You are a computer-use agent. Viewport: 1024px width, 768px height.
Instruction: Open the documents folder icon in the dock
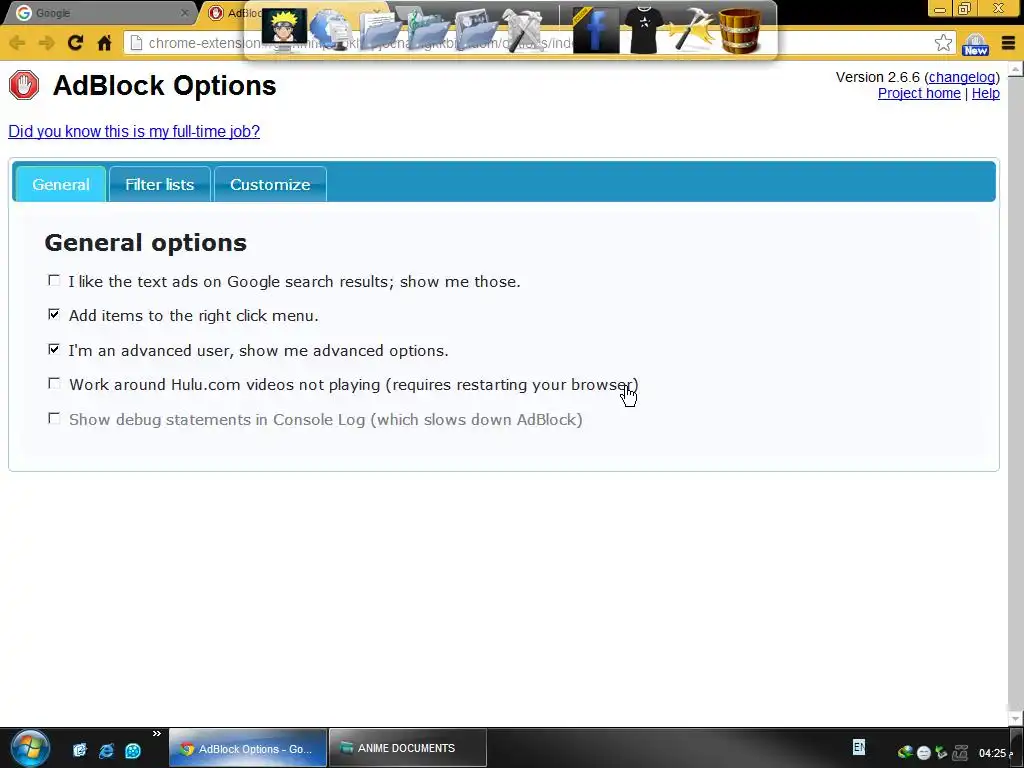click(379, 30)
